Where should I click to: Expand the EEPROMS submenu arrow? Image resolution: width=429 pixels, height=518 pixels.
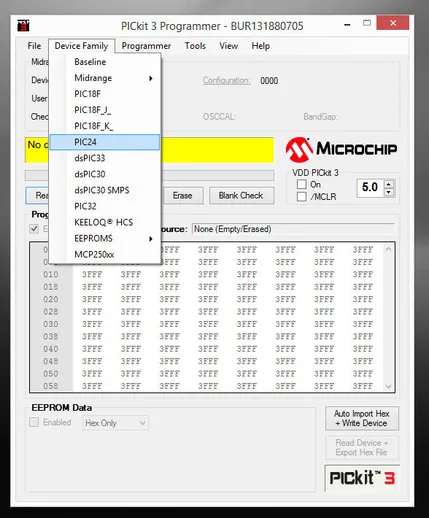pos(151,239)
